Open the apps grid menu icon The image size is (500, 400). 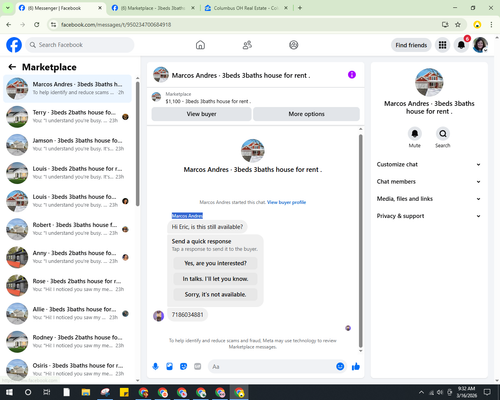coord(442,45)
